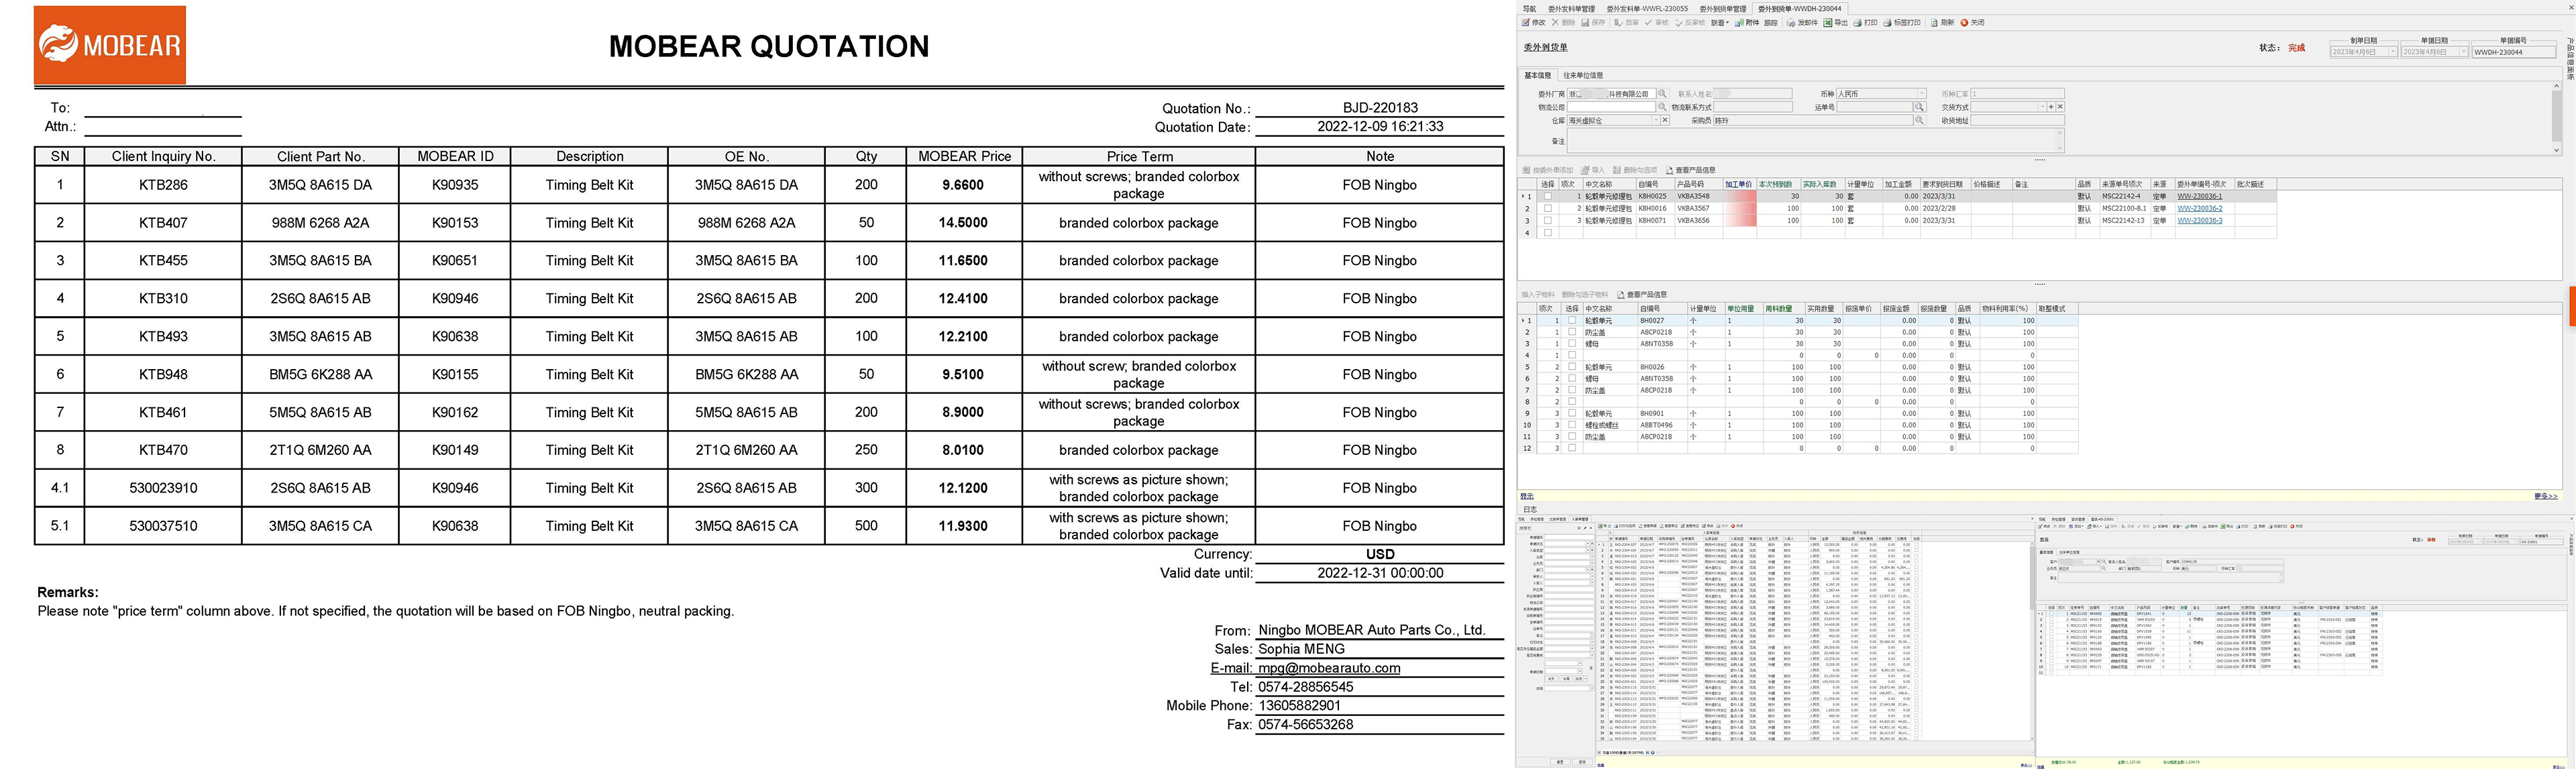Click the 用料数量 column header in materials grid
The height and width of the screenshot is (769, 2576).
coord(1785,308)
